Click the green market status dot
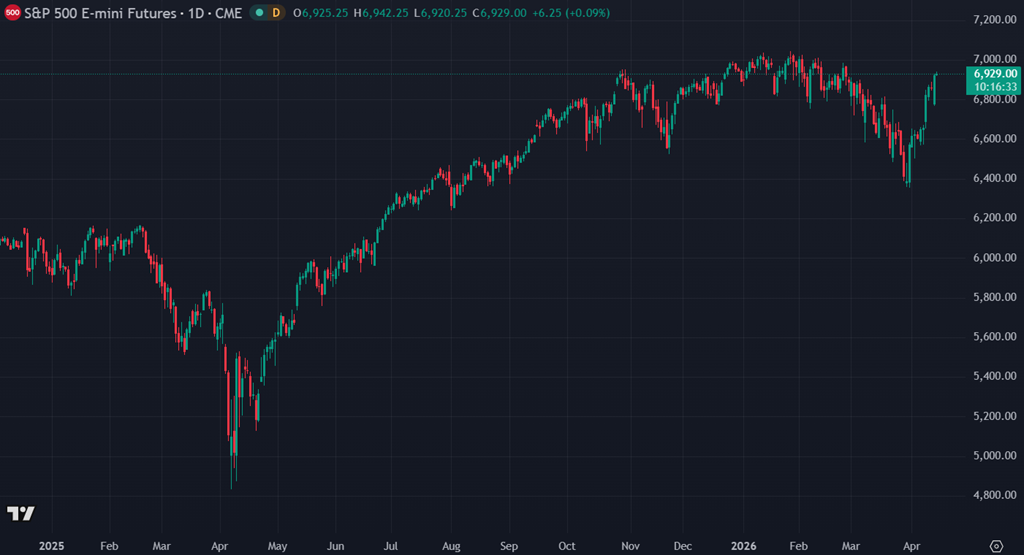The image size is (1024, 555). coord(258,13)
